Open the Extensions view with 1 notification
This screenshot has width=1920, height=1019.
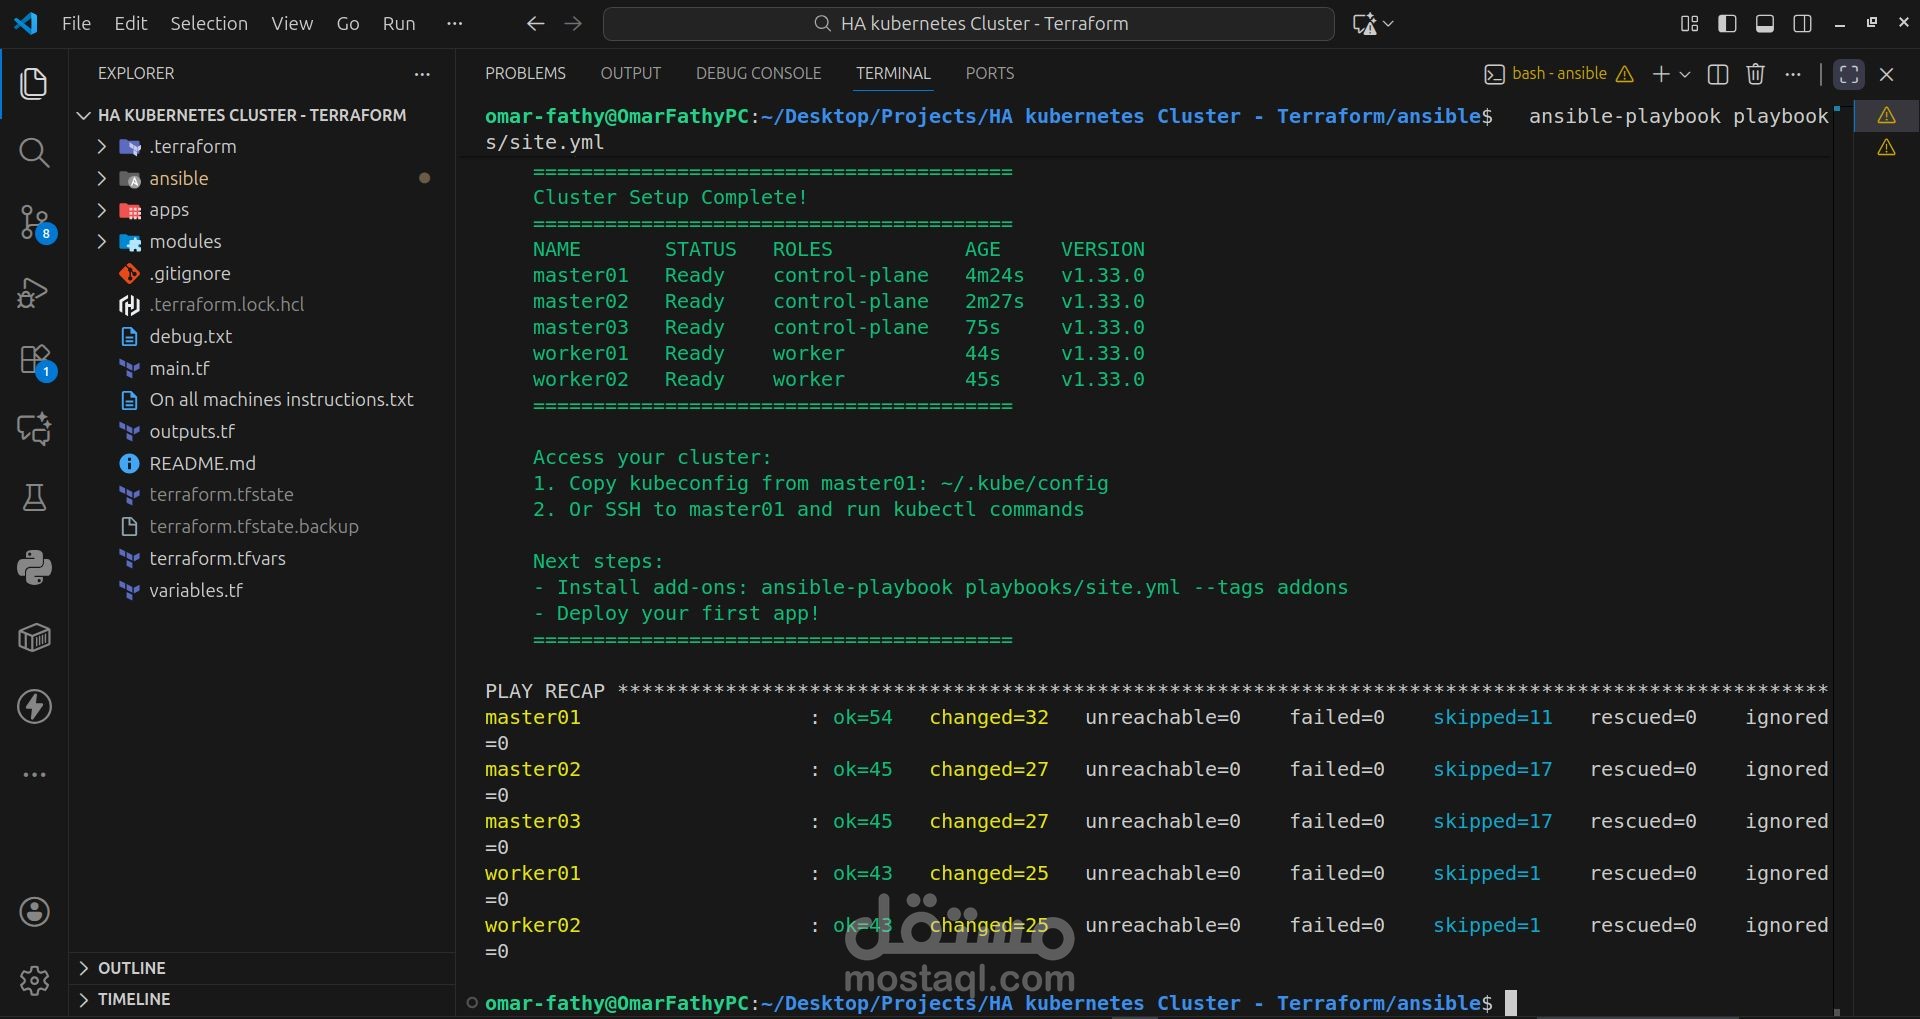34,361
